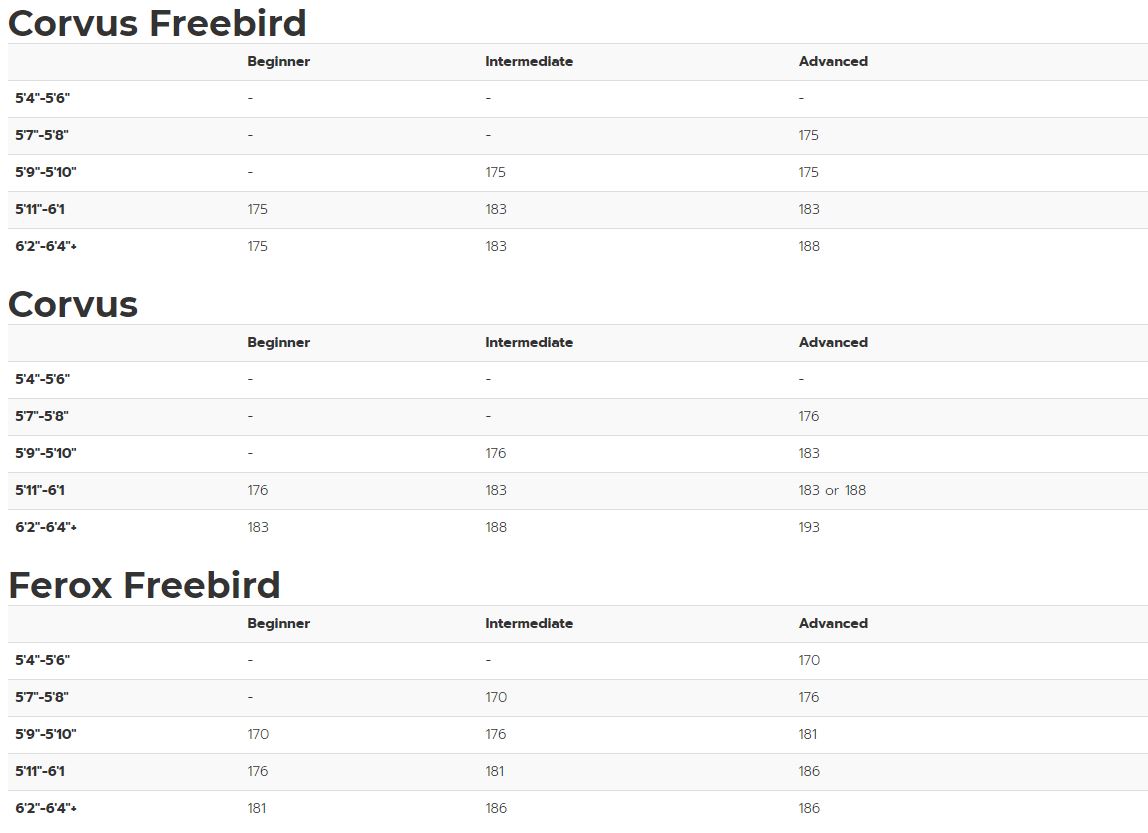
Task: Select the 5'4"-5'6" row label under Corvus Freebird
Action: [43, 98]
